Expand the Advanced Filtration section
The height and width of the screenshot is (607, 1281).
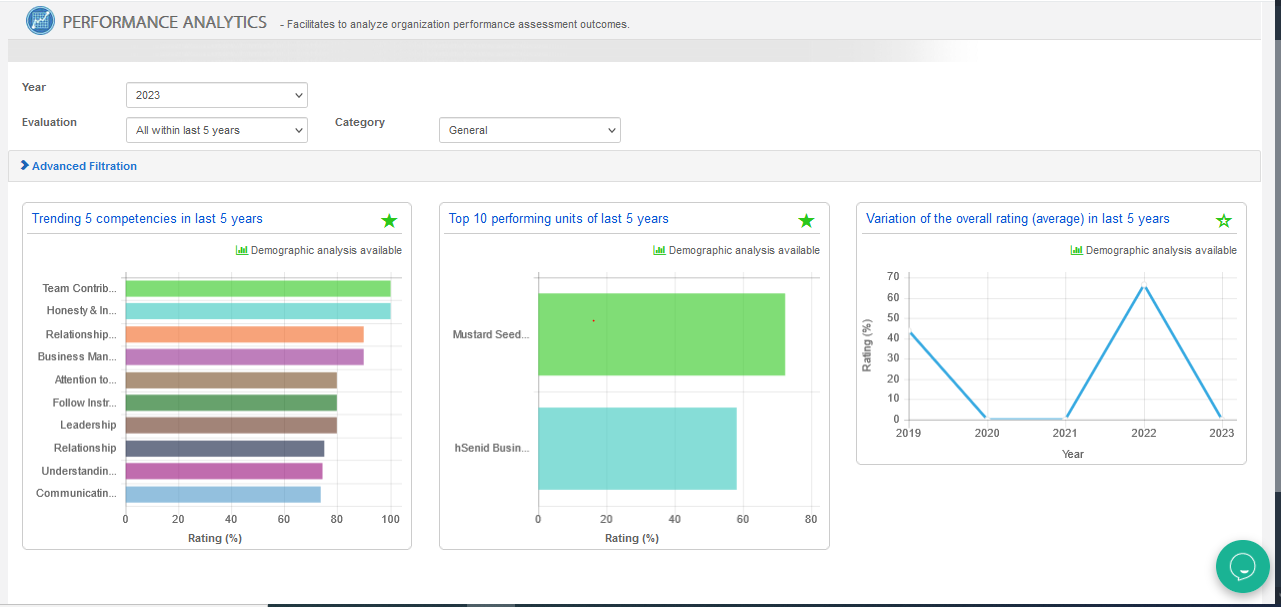pos(84,166)
